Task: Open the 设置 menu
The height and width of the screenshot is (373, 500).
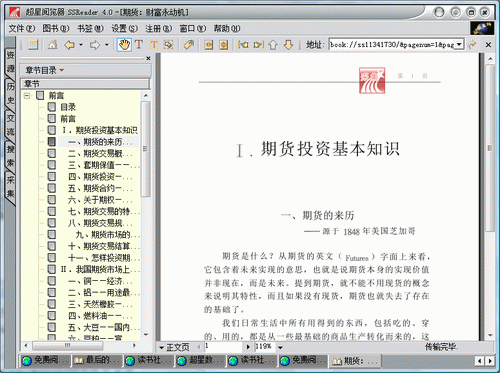Action: [x=124, y=29]
